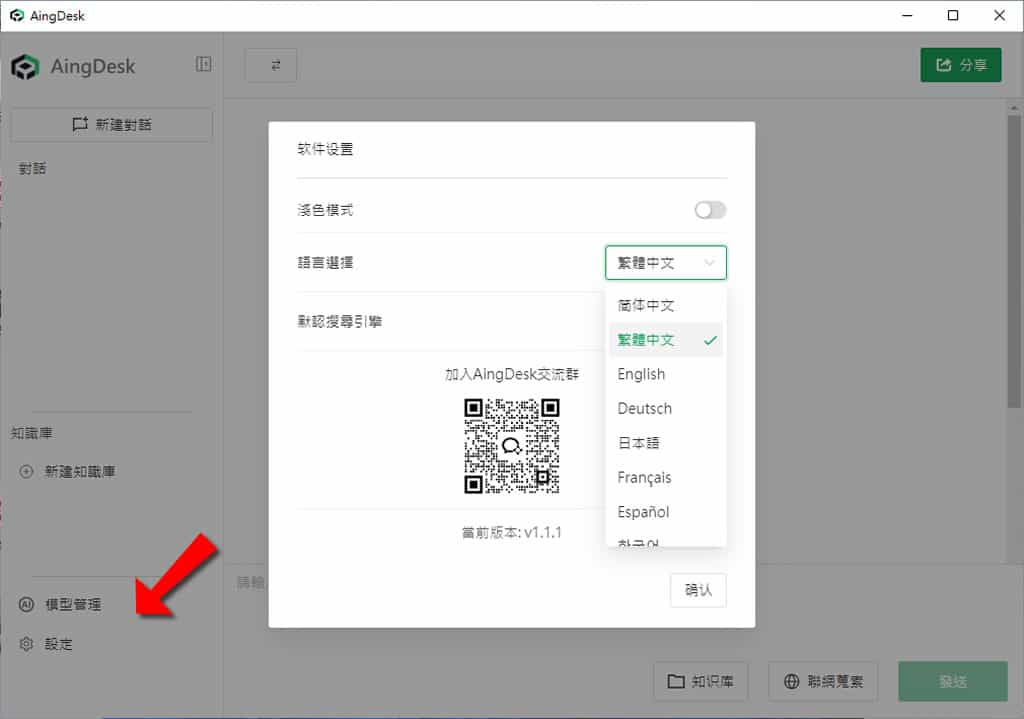Choose Français in language dropdown list
Screen dimensions: 1024x719
point(665,477)
